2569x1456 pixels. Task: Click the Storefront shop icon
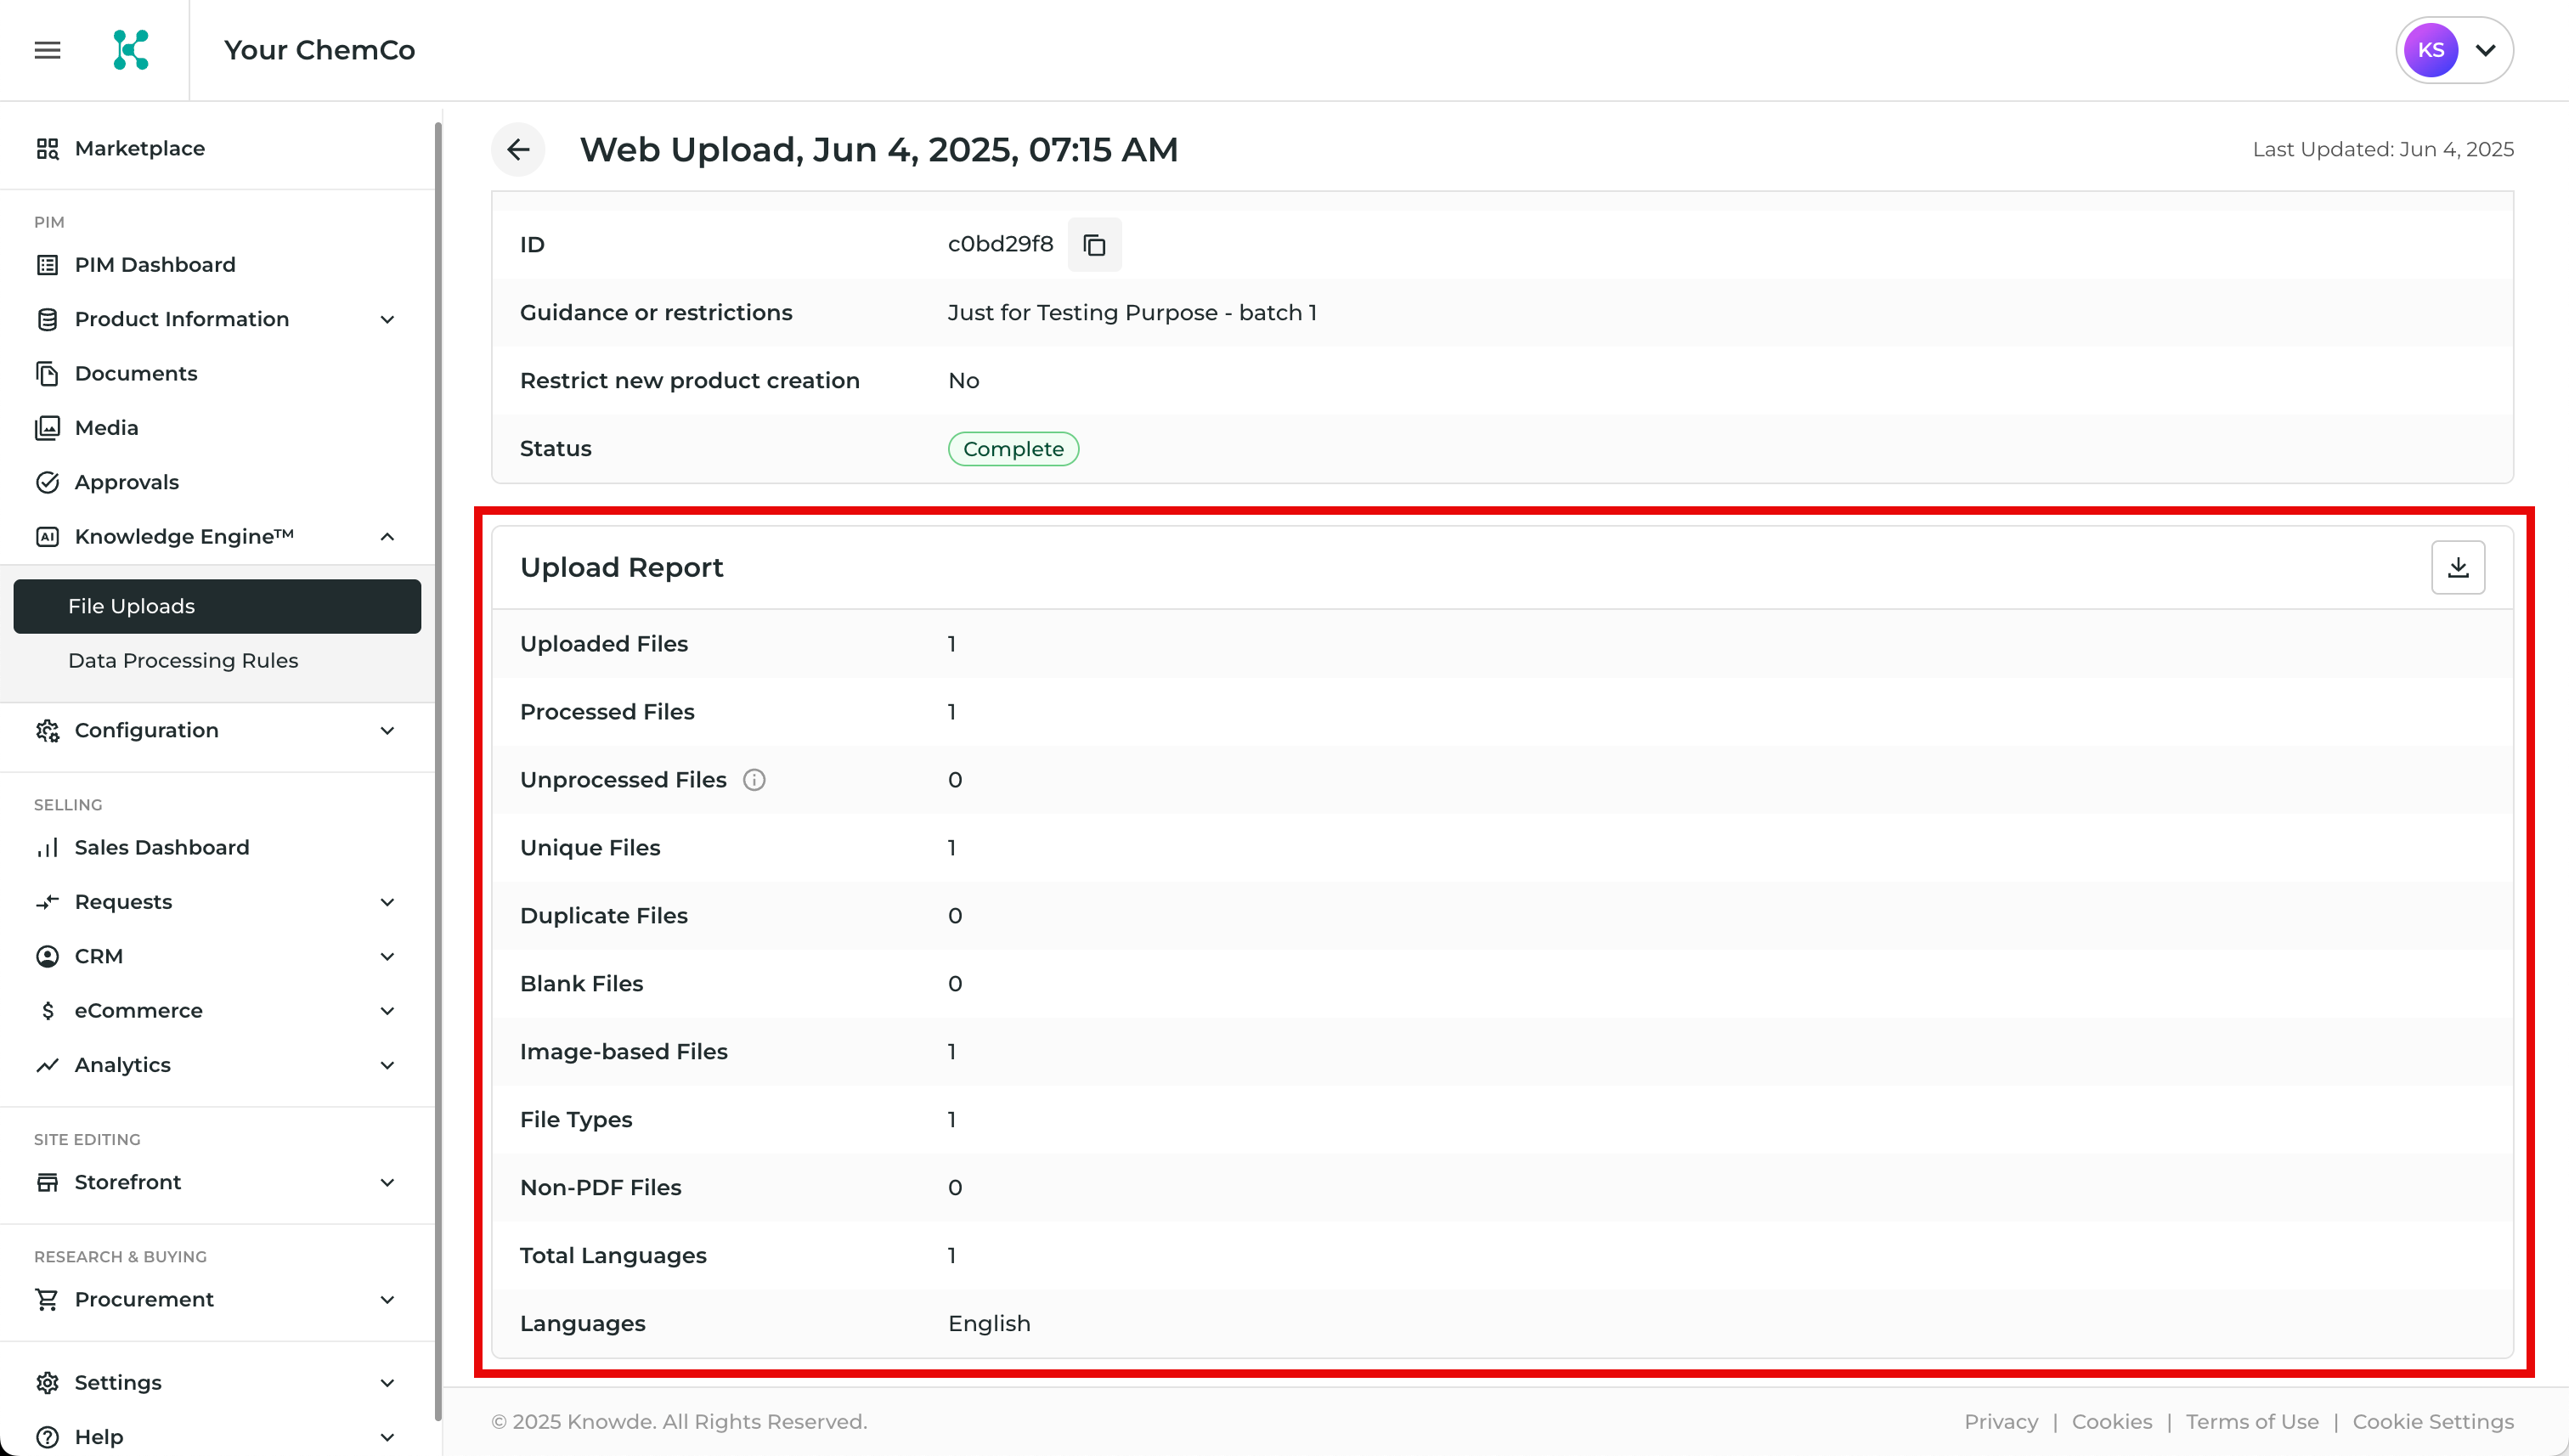(x=47, y=1182)
